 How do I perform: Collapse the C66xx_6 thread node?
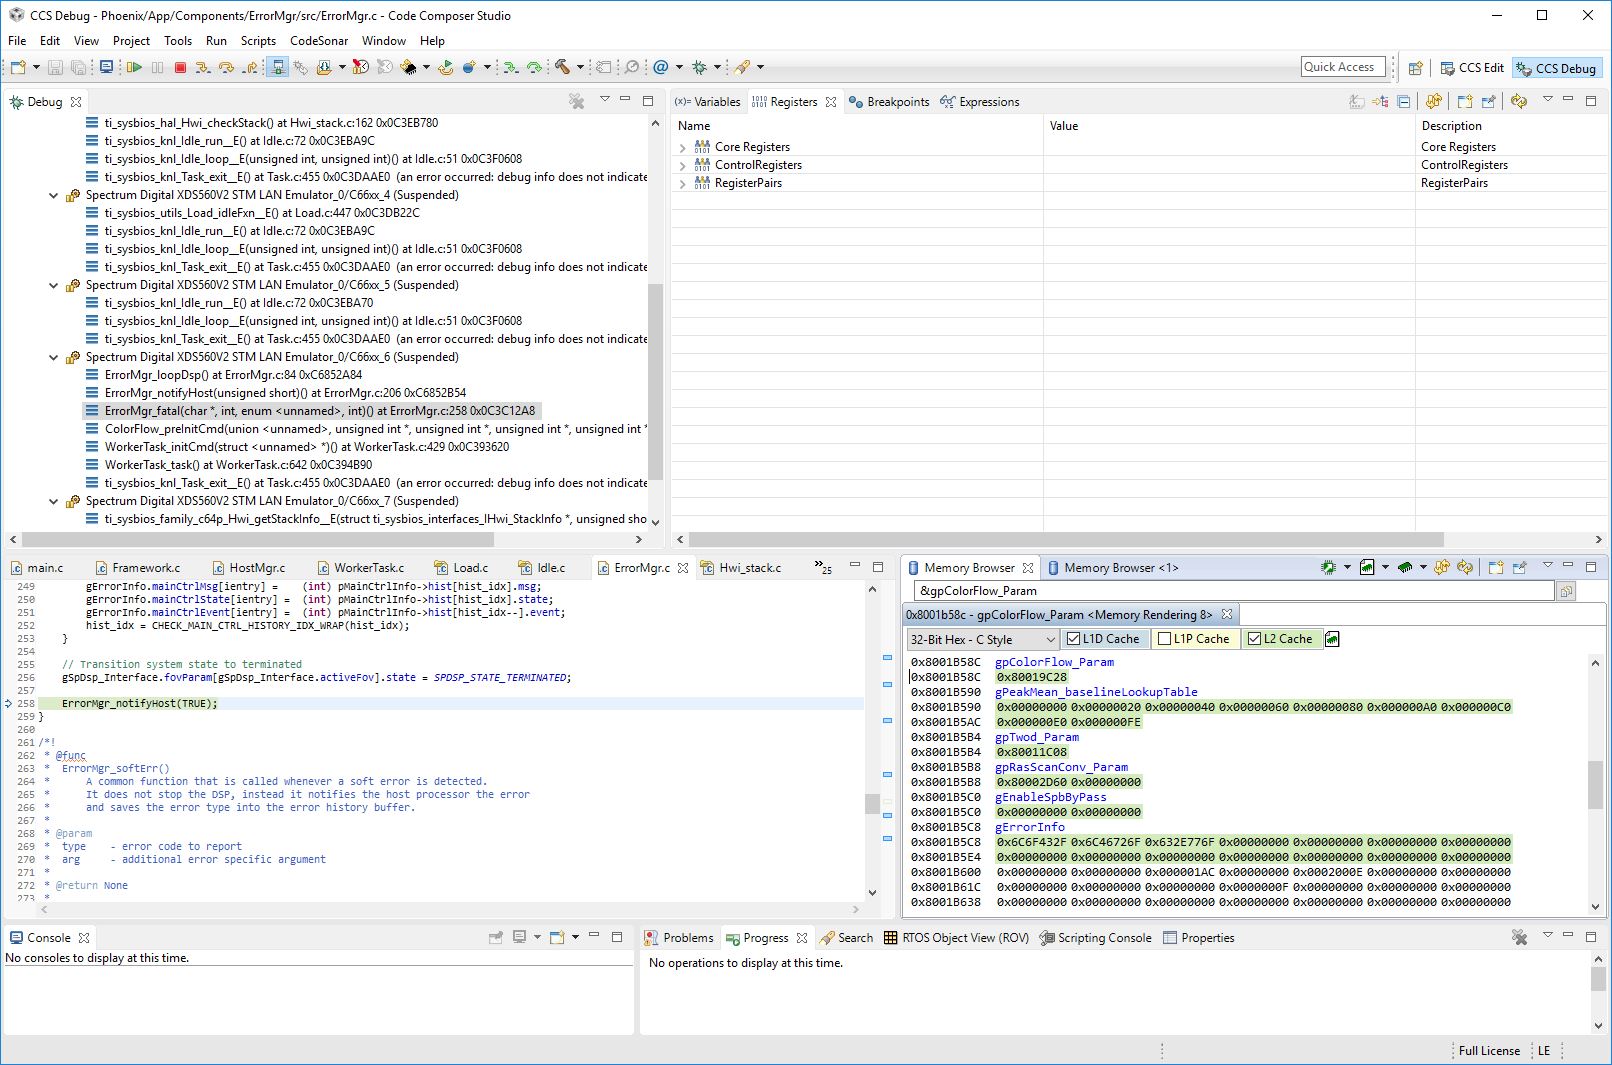(54, 357)
